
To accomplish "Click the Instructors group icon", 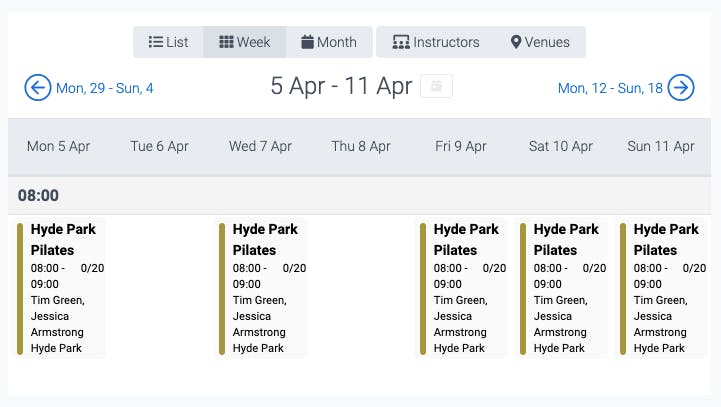I will 401,42.
